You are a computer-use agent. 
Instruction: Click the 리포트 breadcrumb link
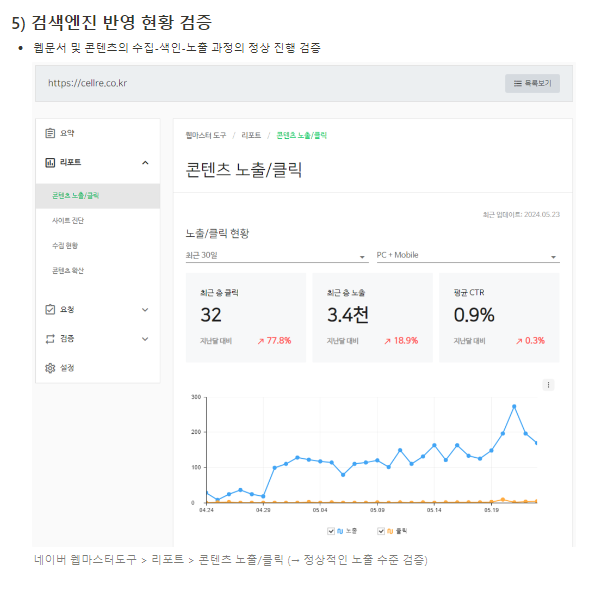coord(251,135)
